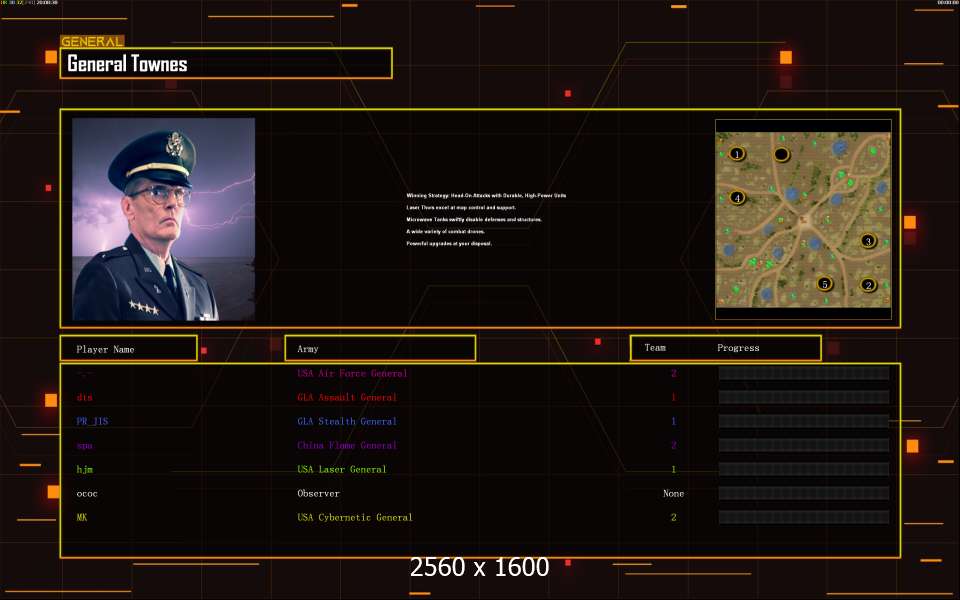Click the combat drones description line

point(445,231)
